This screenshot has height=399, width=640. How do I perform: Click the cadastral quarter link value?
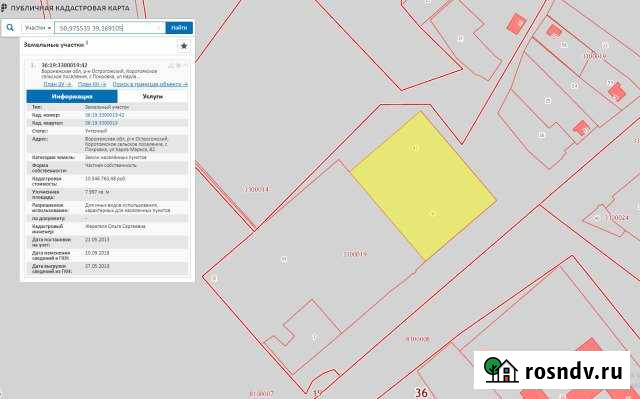[x=101, y=123]
